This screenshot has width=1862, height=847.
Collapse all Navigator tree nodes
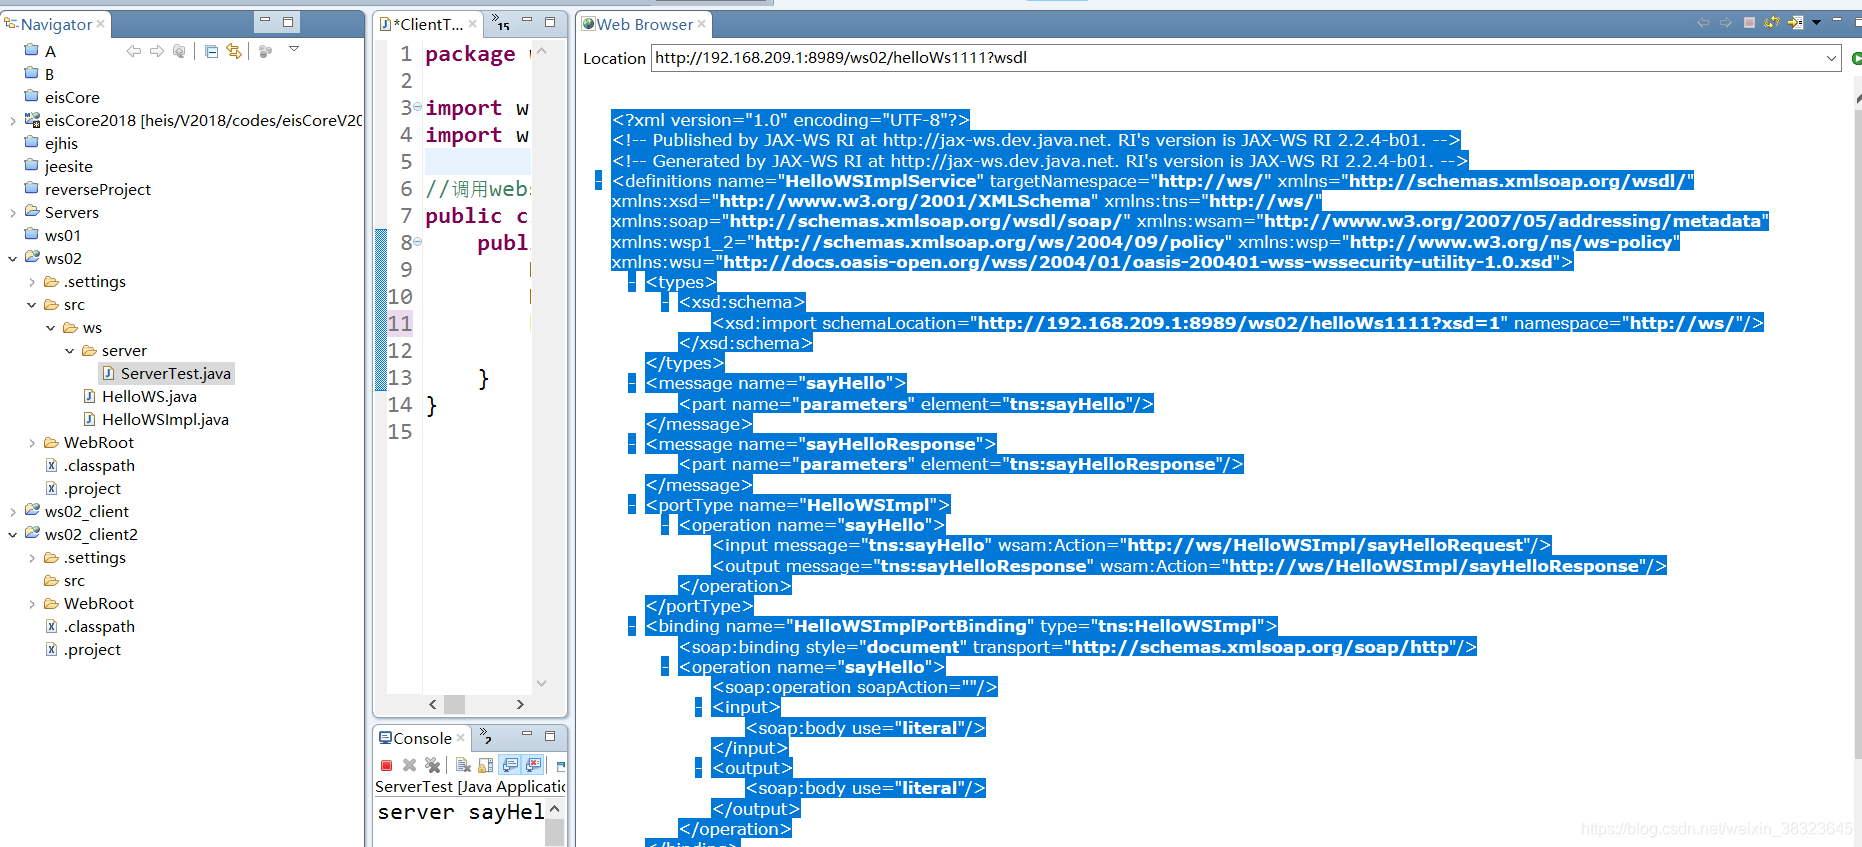(x=211, y=51)
